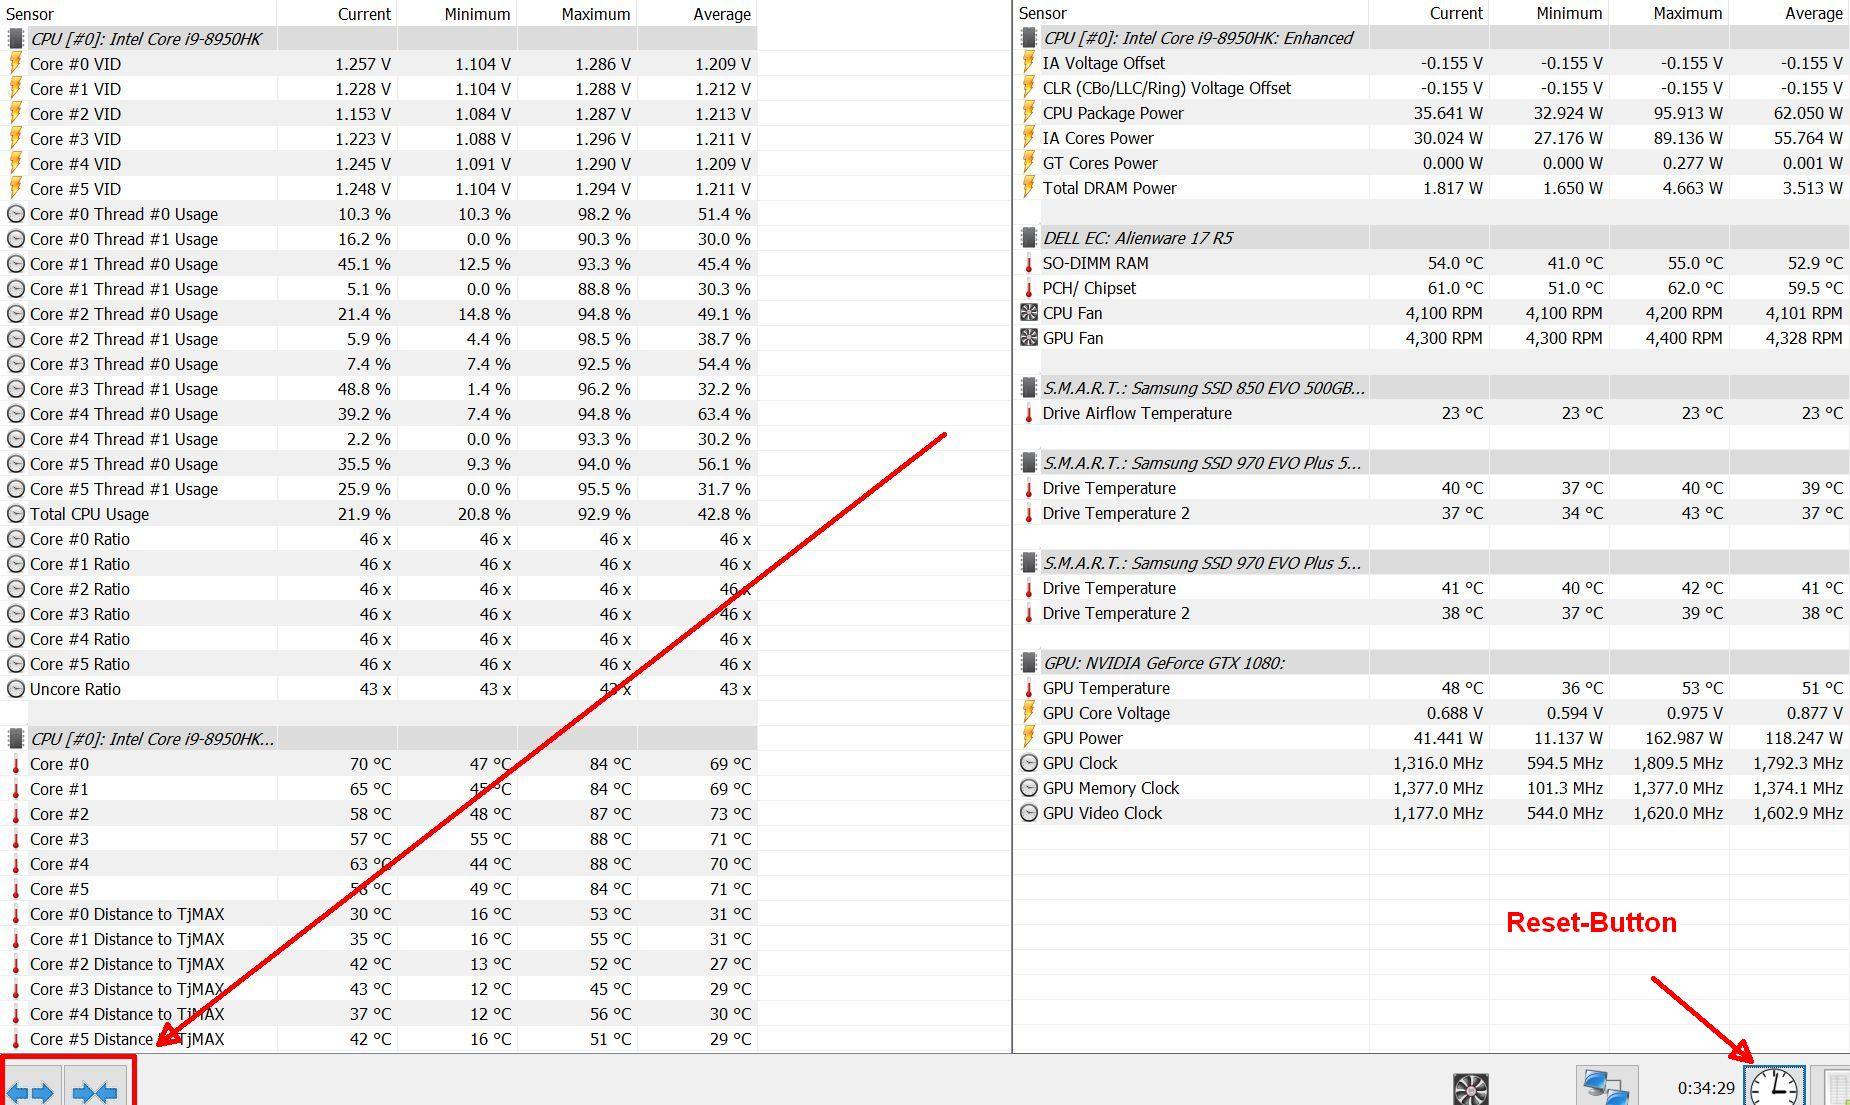Click the drive icon of Samsung SSD 850 EVO header
1850x1105 pixels.
1028,388
